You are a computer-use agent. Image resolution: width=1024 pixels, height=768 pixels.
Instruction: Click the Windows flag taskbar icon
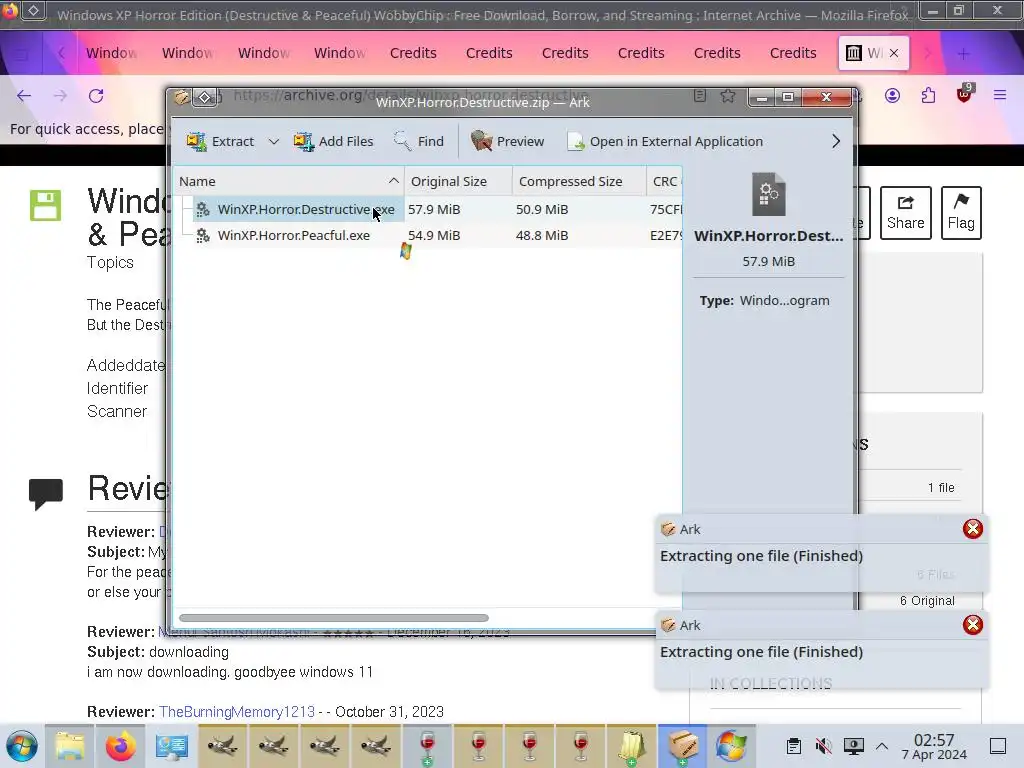point(732,746)
